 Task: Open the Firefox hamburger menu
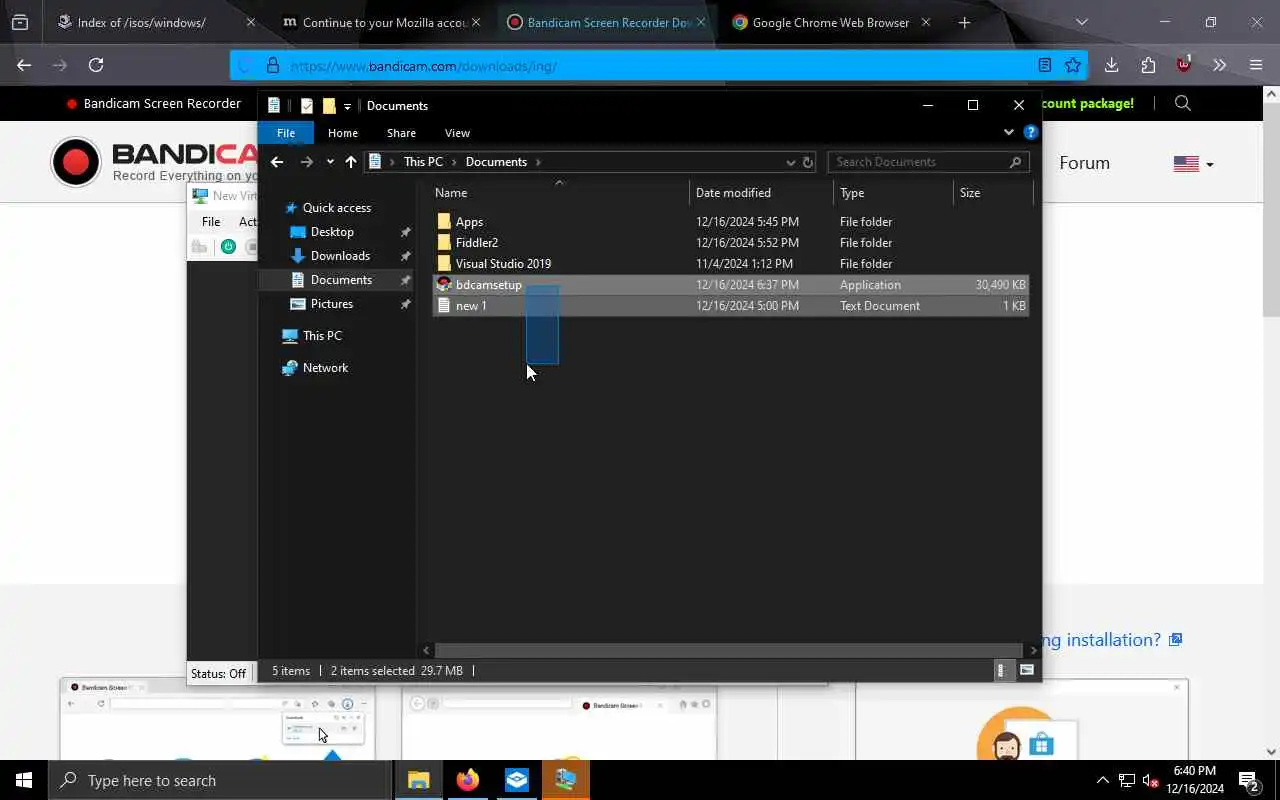(x=1256, y=65)
